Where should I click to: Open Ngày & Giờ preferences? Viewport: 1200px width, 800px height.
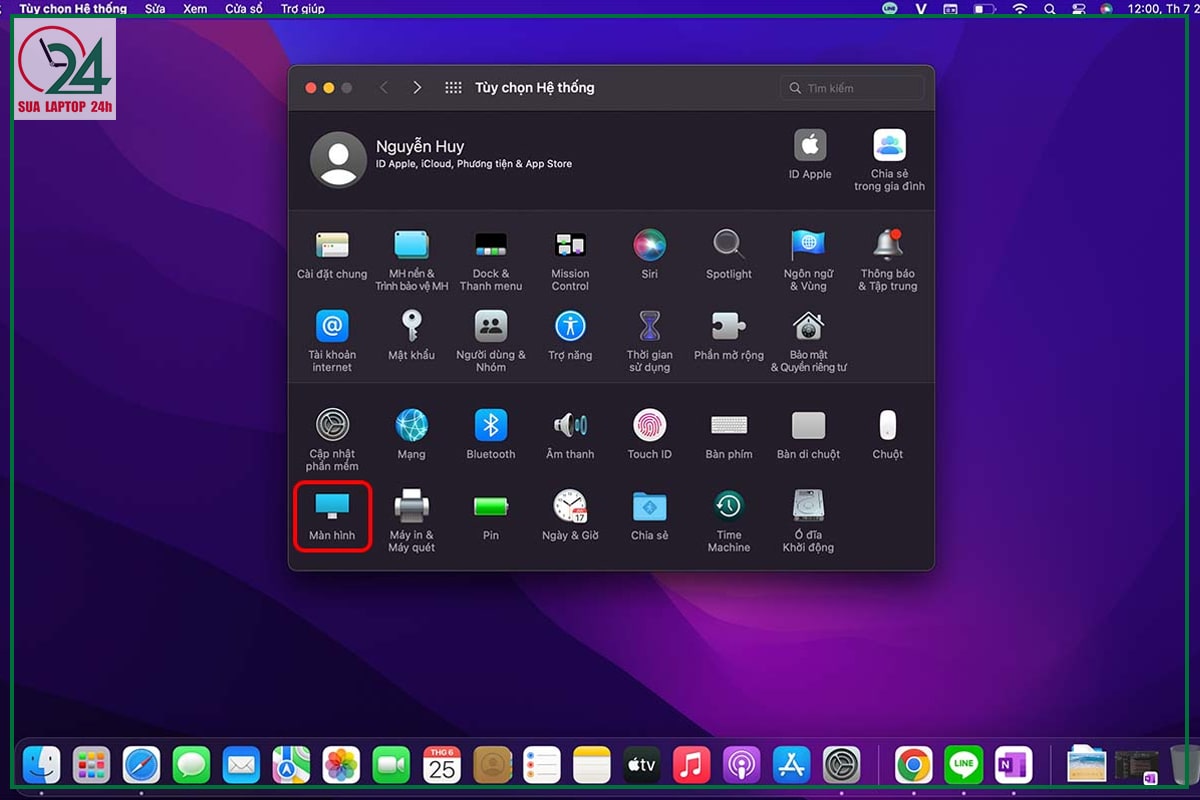click(570, 515)
